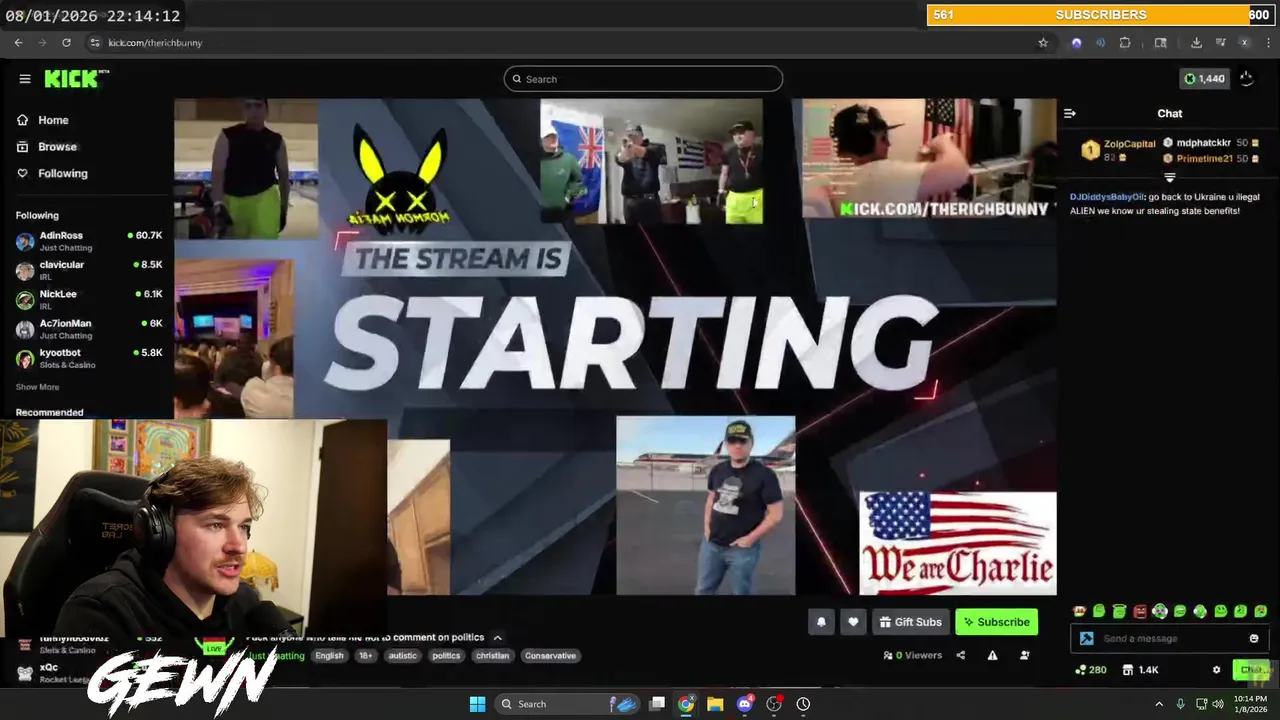Click the Conservative tag

coord(550,656)
